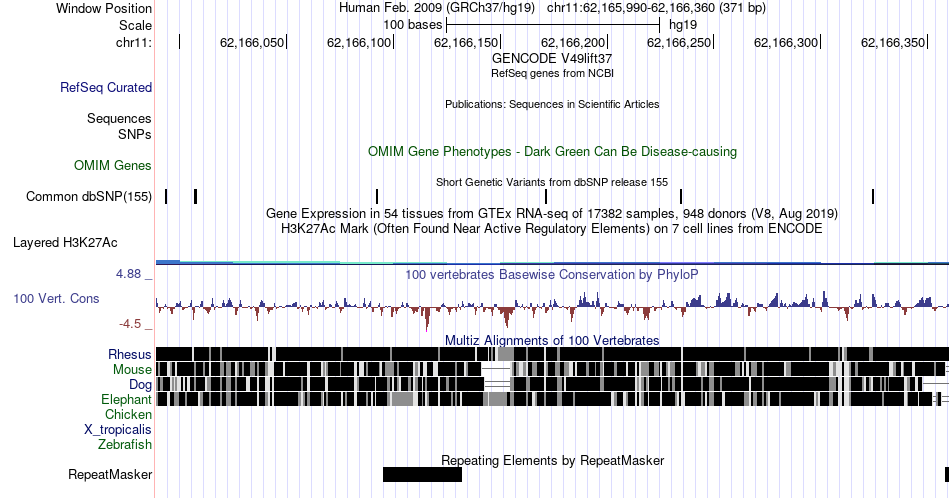The height and width of the screenshot is (498, 950).
Task: Click the chr11: base position label
Action: point(134,42)
